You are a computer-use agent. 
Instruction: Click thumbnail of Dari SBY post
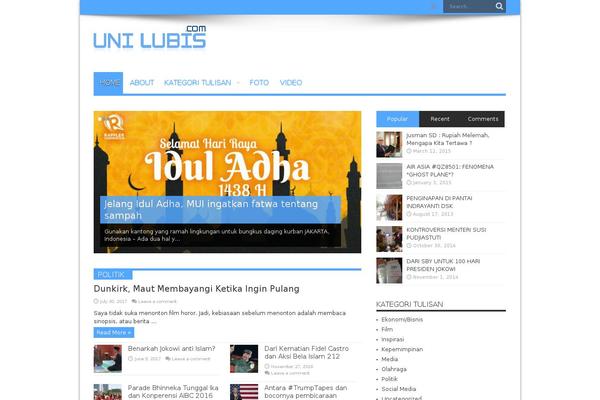pos(389,270)
